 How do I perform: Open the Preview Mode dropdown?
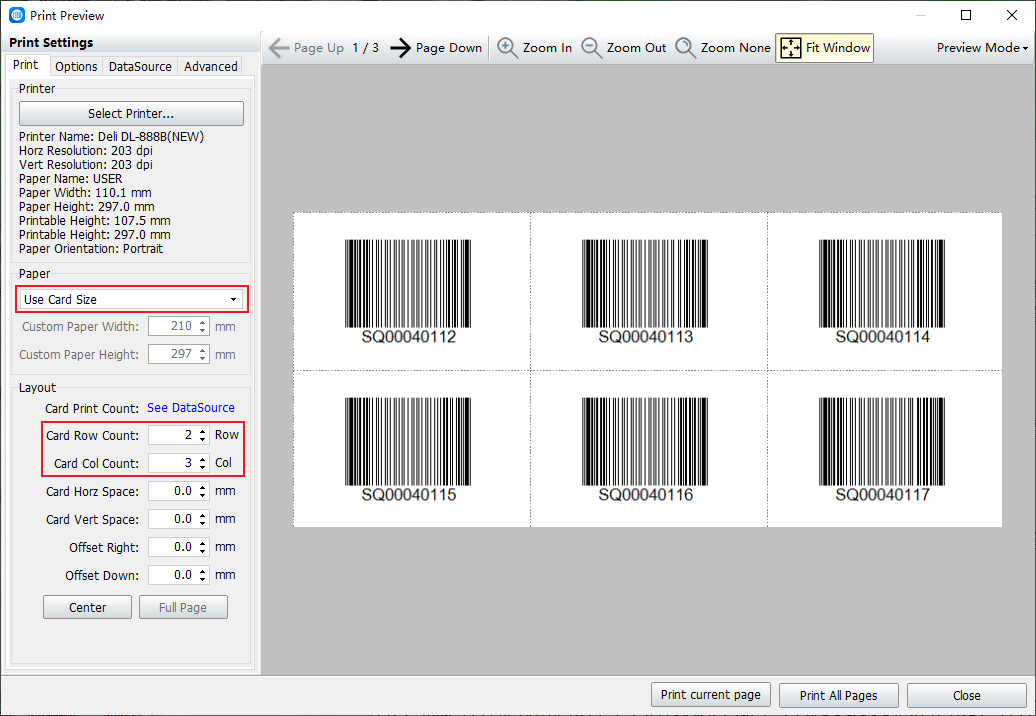[x=982, y=48]
